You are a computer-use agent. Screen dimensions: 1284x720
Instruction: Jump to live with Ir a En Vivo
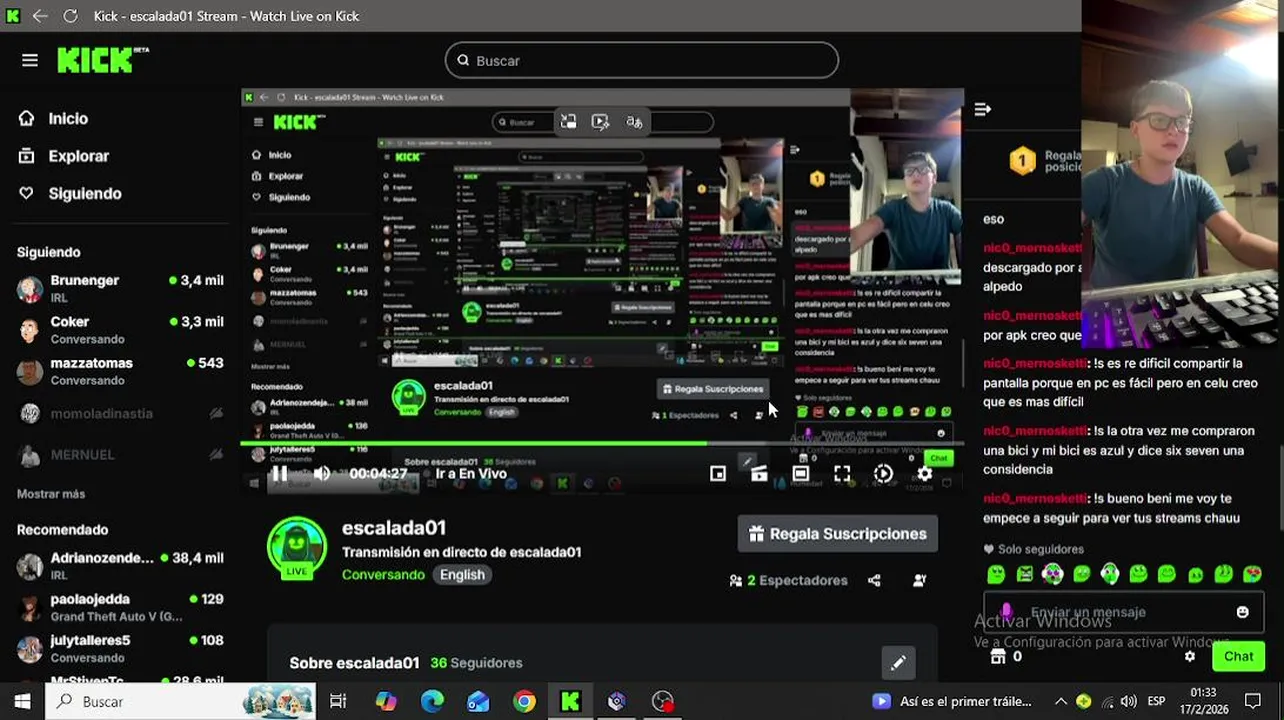(470, 474)
